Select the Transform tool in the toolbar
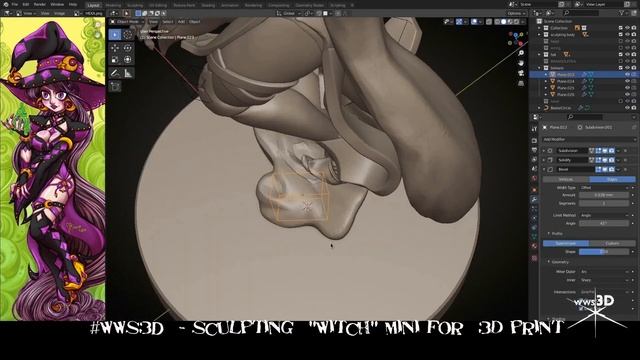The image size is (640, 360). click(128, 60)
